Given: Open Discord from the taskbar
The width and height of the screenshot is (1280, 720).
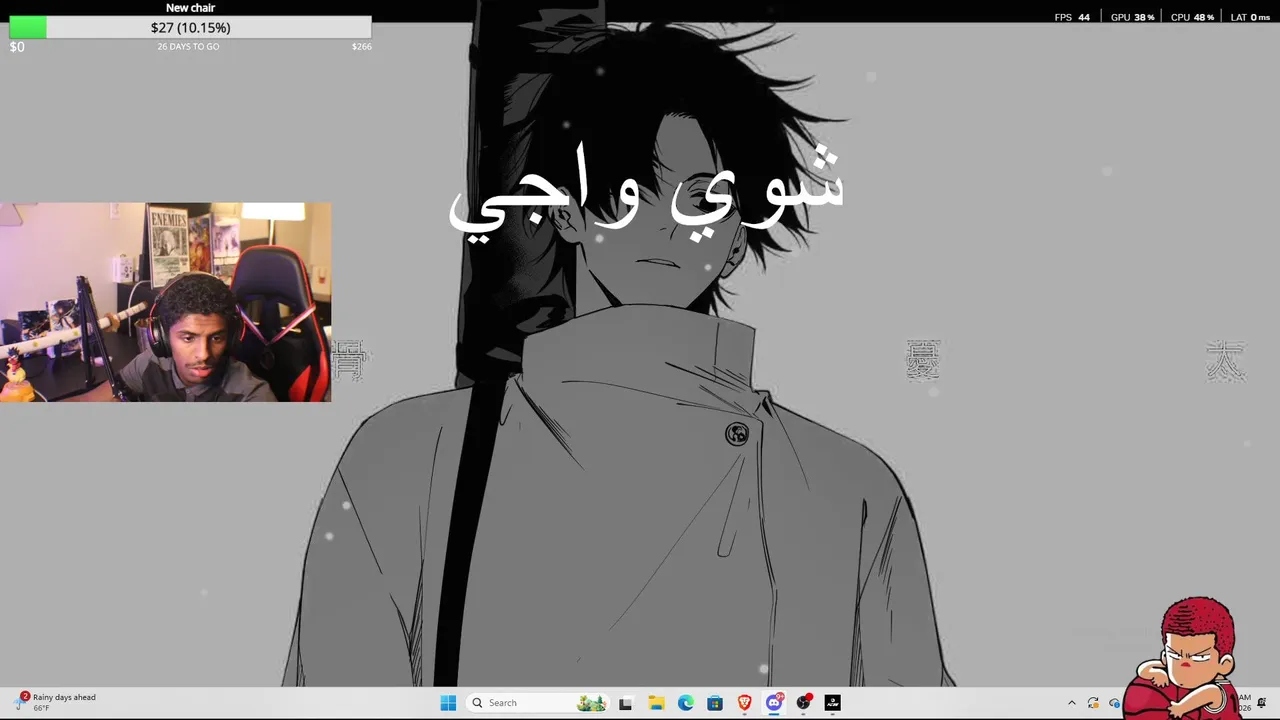Looking at the screenshot, I should click(x=774, y=703).
